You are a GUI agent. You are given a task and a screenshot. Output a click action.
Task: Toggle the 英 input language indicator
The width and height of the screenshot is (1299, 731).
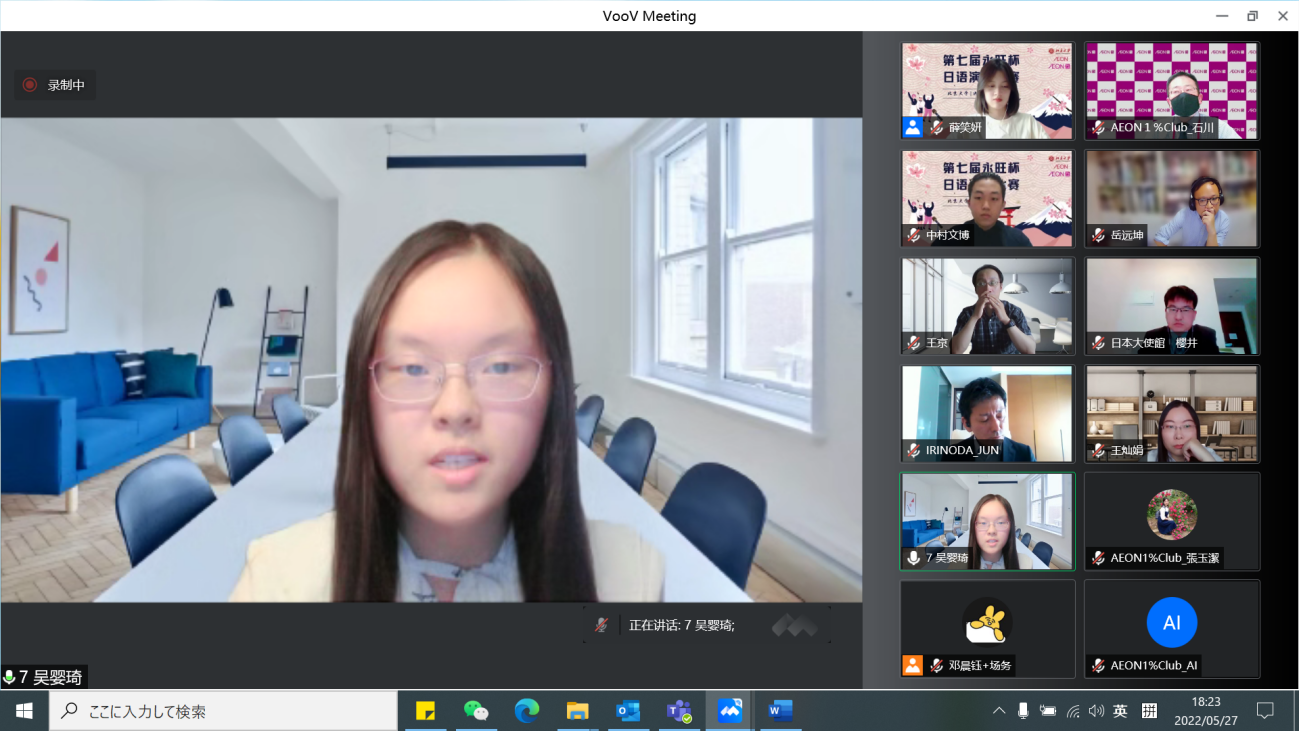click(x=1120, y=711)
